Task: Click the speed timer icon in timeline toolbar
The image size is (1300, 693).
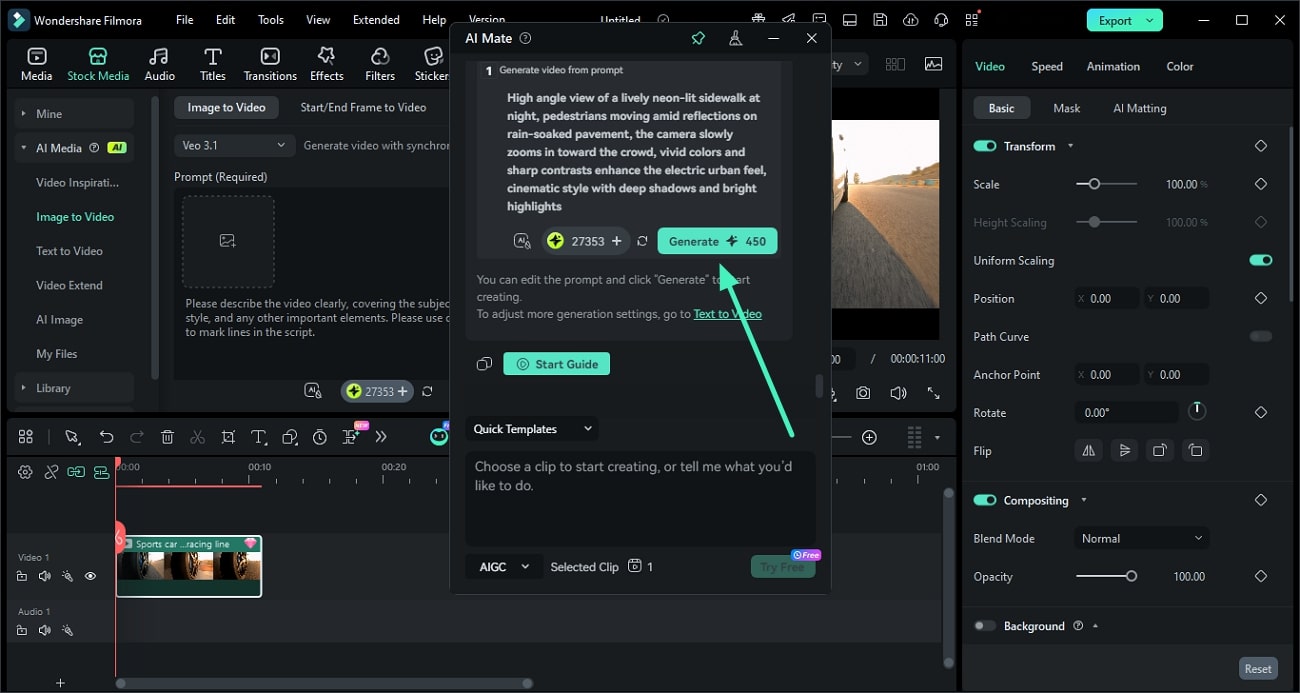Action: [x=320, y=437]
